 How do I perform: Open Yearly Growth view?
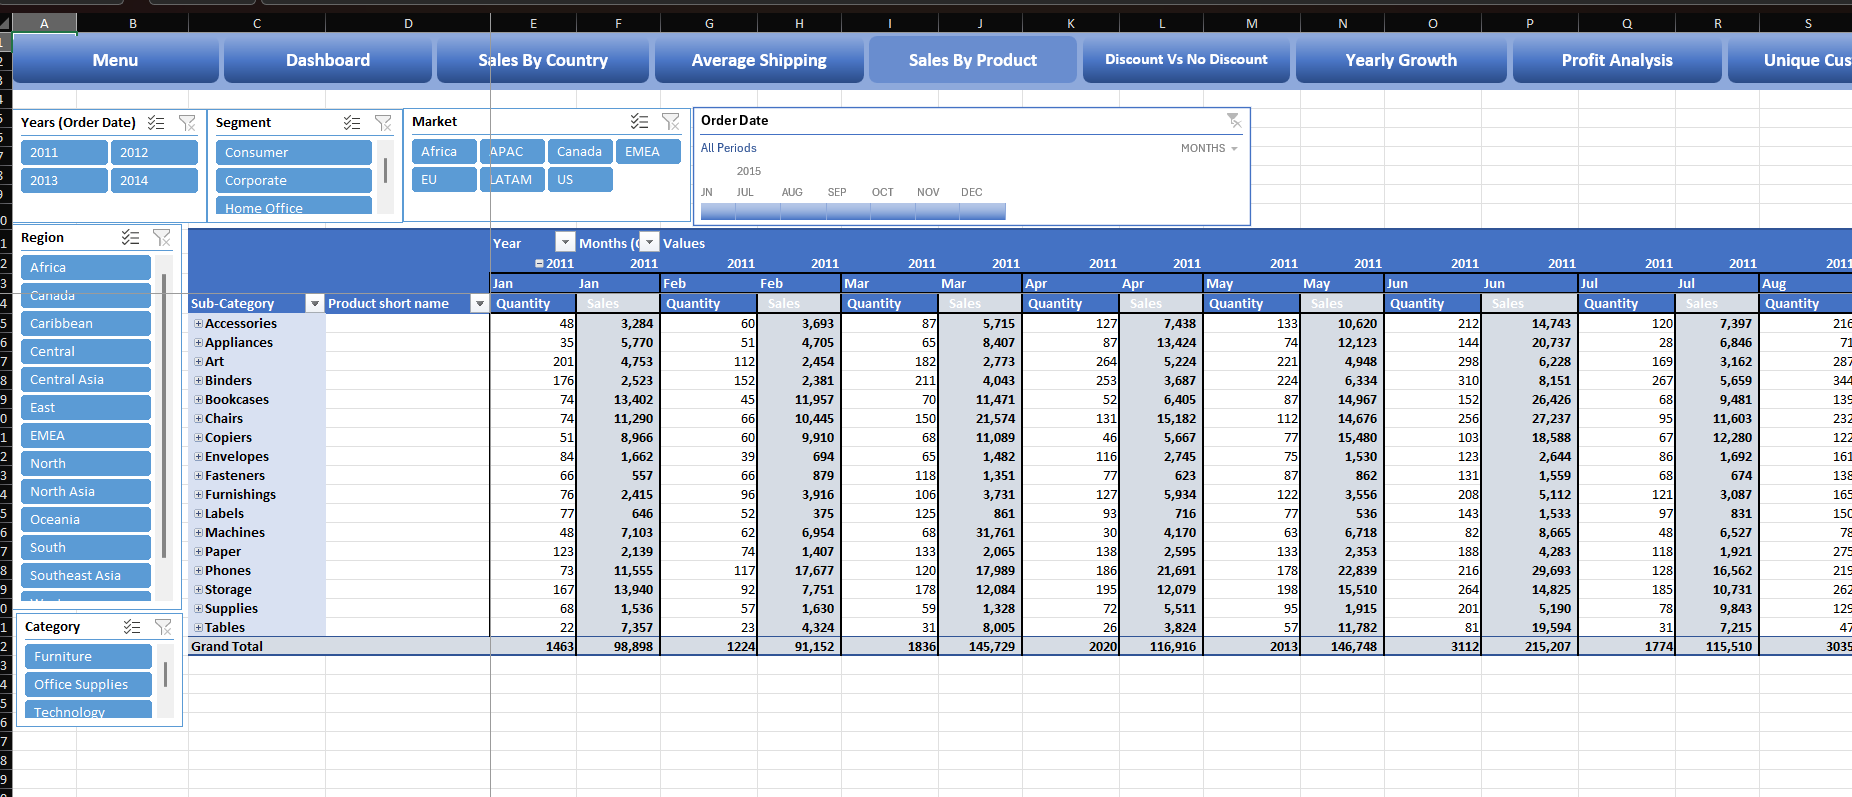tap(1401, 60)
